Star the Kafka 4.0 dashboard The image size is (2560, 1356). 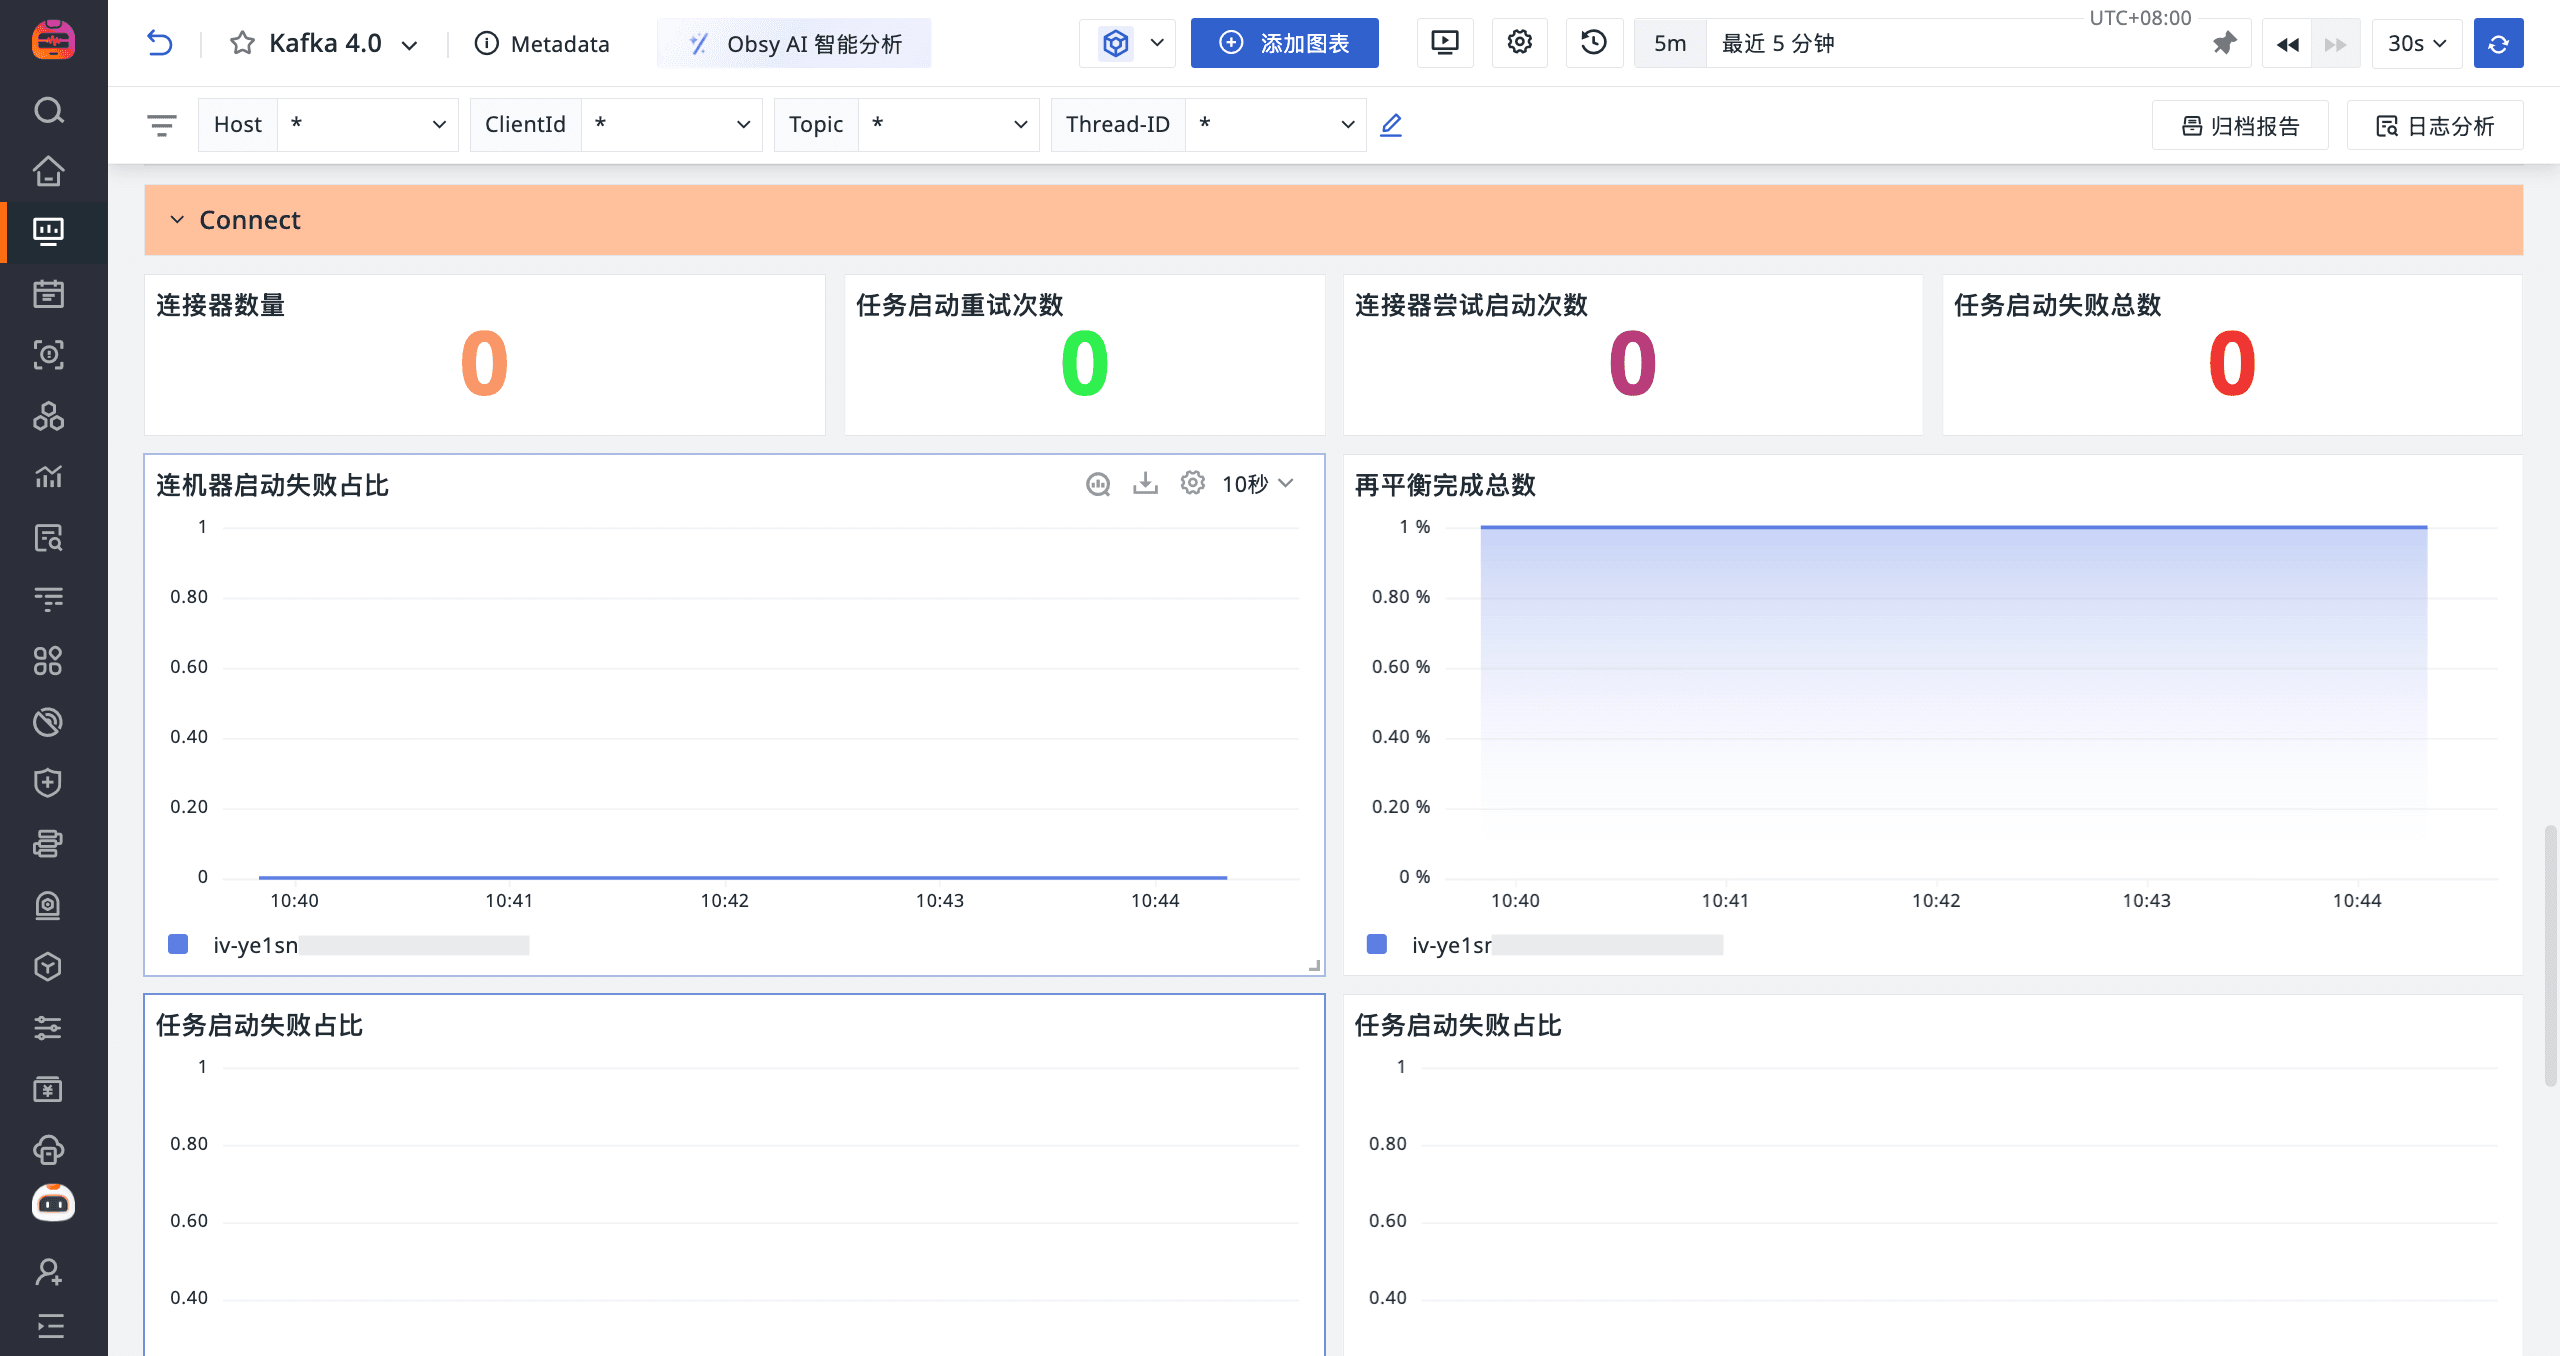point(242,43)
